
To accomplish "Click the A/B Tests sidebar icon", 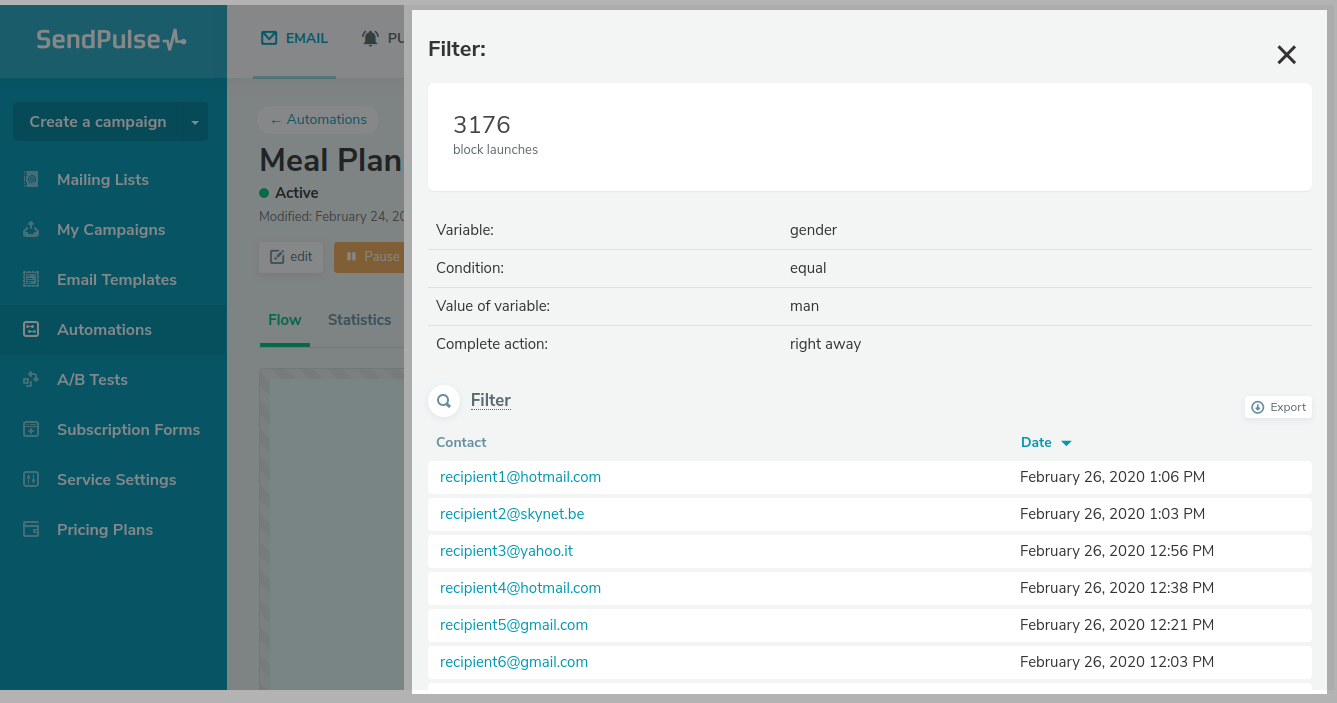I will 31,380.
